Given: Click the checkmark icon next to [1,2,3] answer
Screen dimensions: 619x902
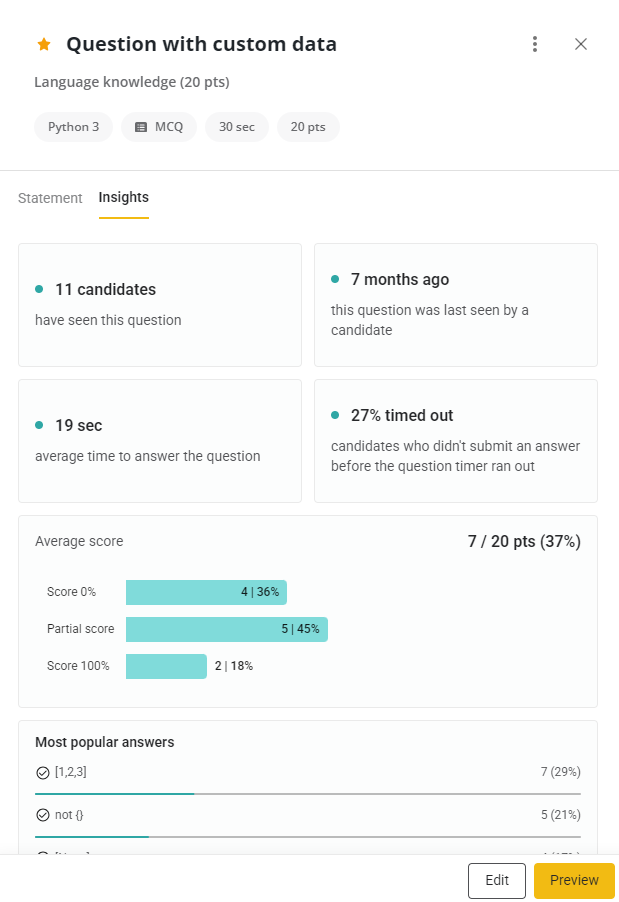Looking at the screenshot, I should (41, 772).
